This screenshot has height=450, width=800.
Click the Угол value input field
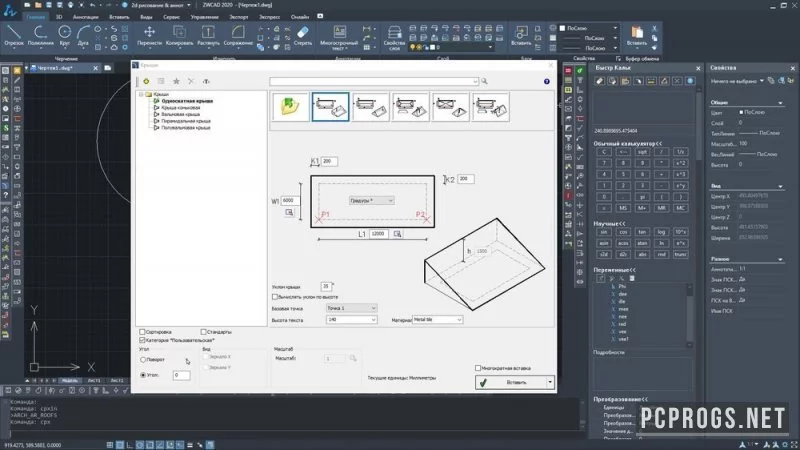tap(181, 375)
